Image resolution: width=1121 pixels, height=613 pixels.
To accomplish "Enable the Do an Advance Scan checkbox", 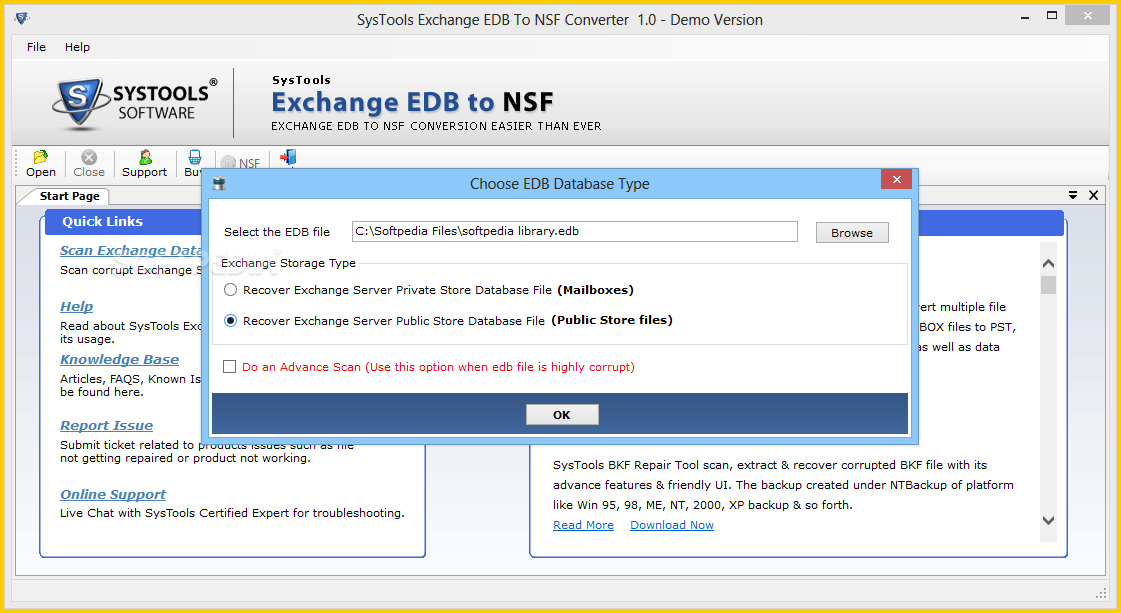I will click(229, 367).
